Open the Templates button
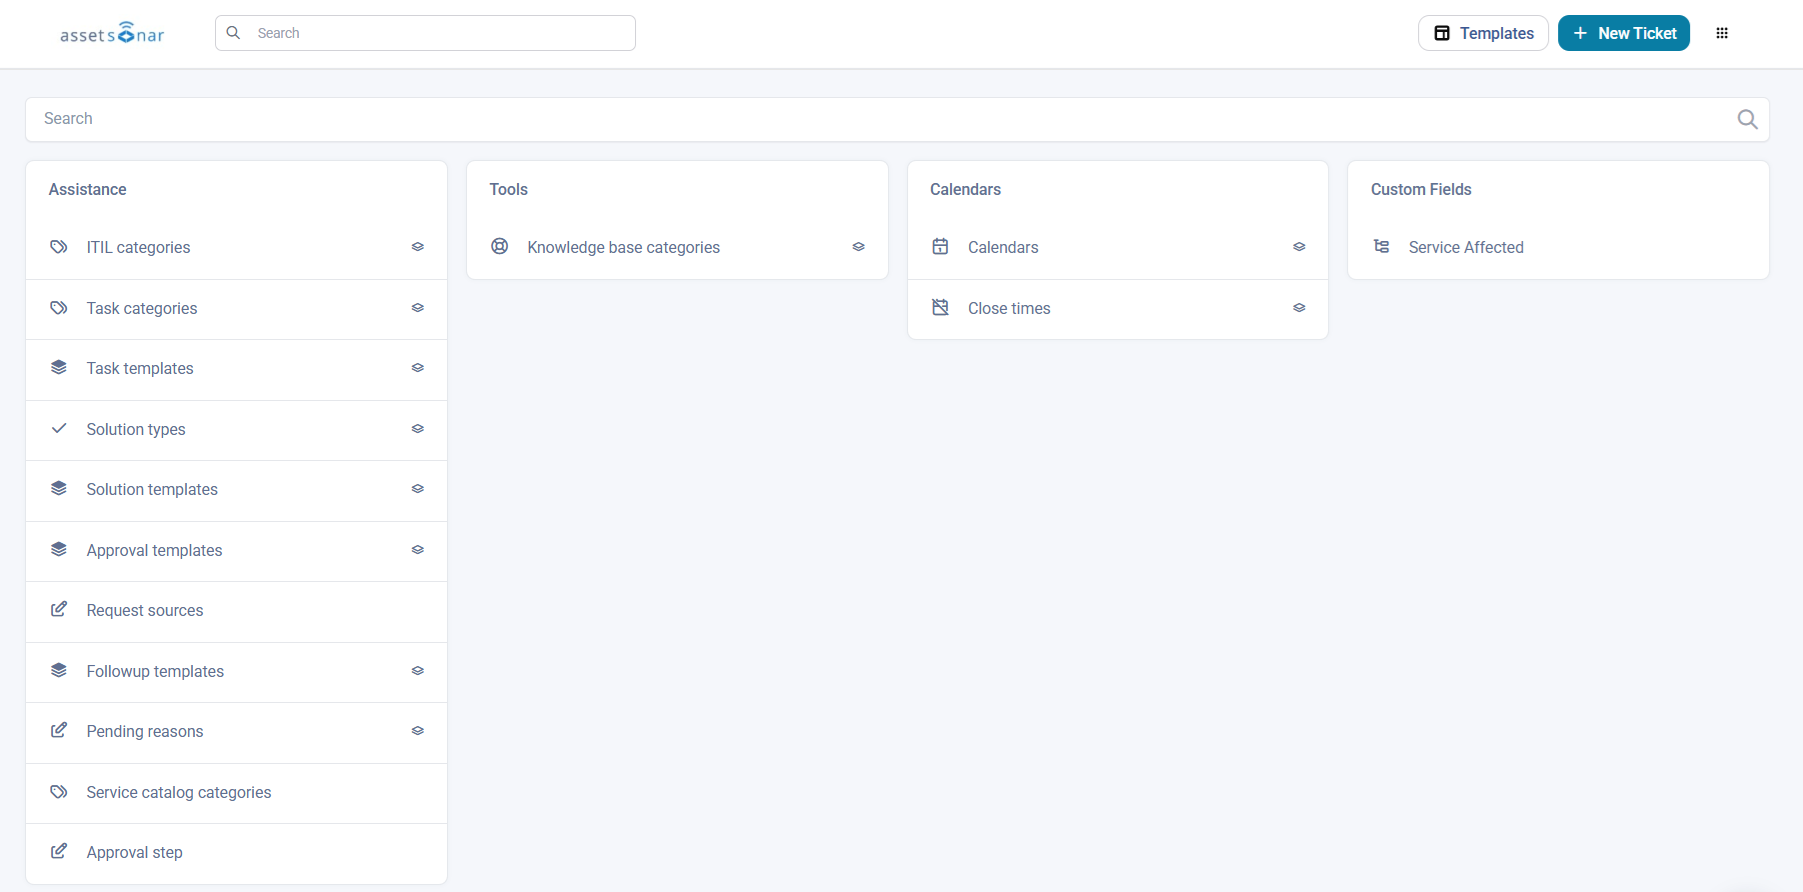Screen dimensions: 1803x892 (x=1483, y=33)
